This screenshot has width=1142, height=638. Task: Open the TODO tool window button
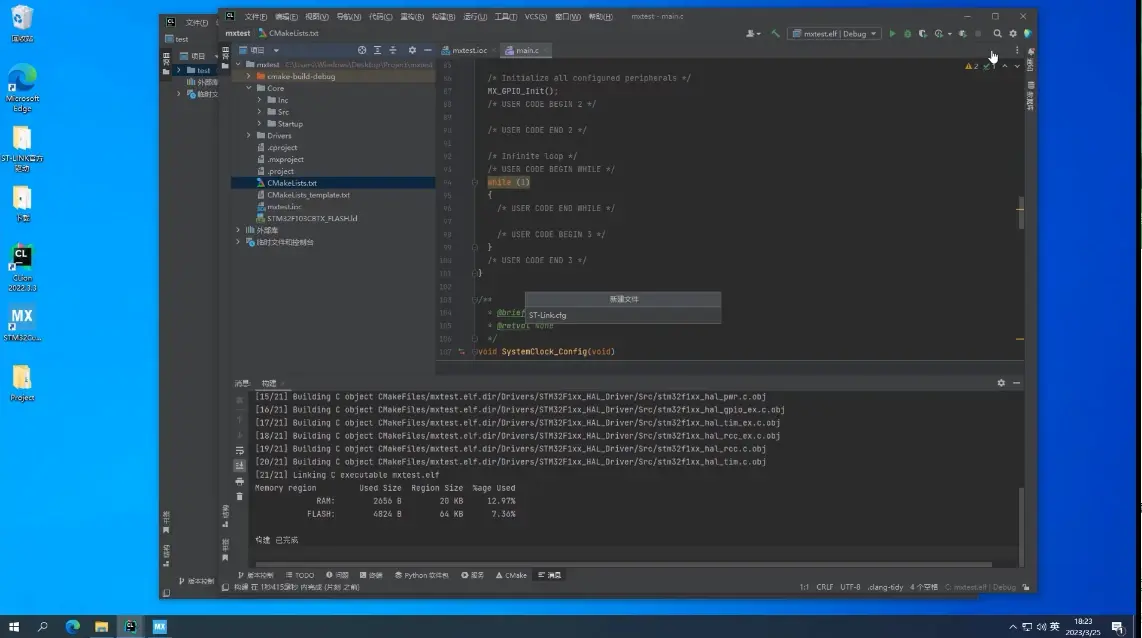click(300, 575)
